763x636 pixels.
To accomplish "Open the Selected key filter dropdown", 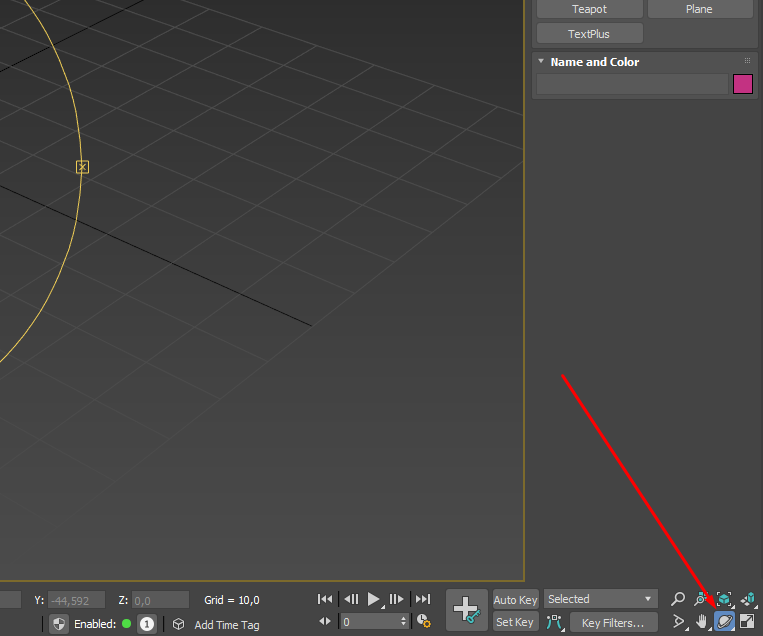I will tap(600, 599).
